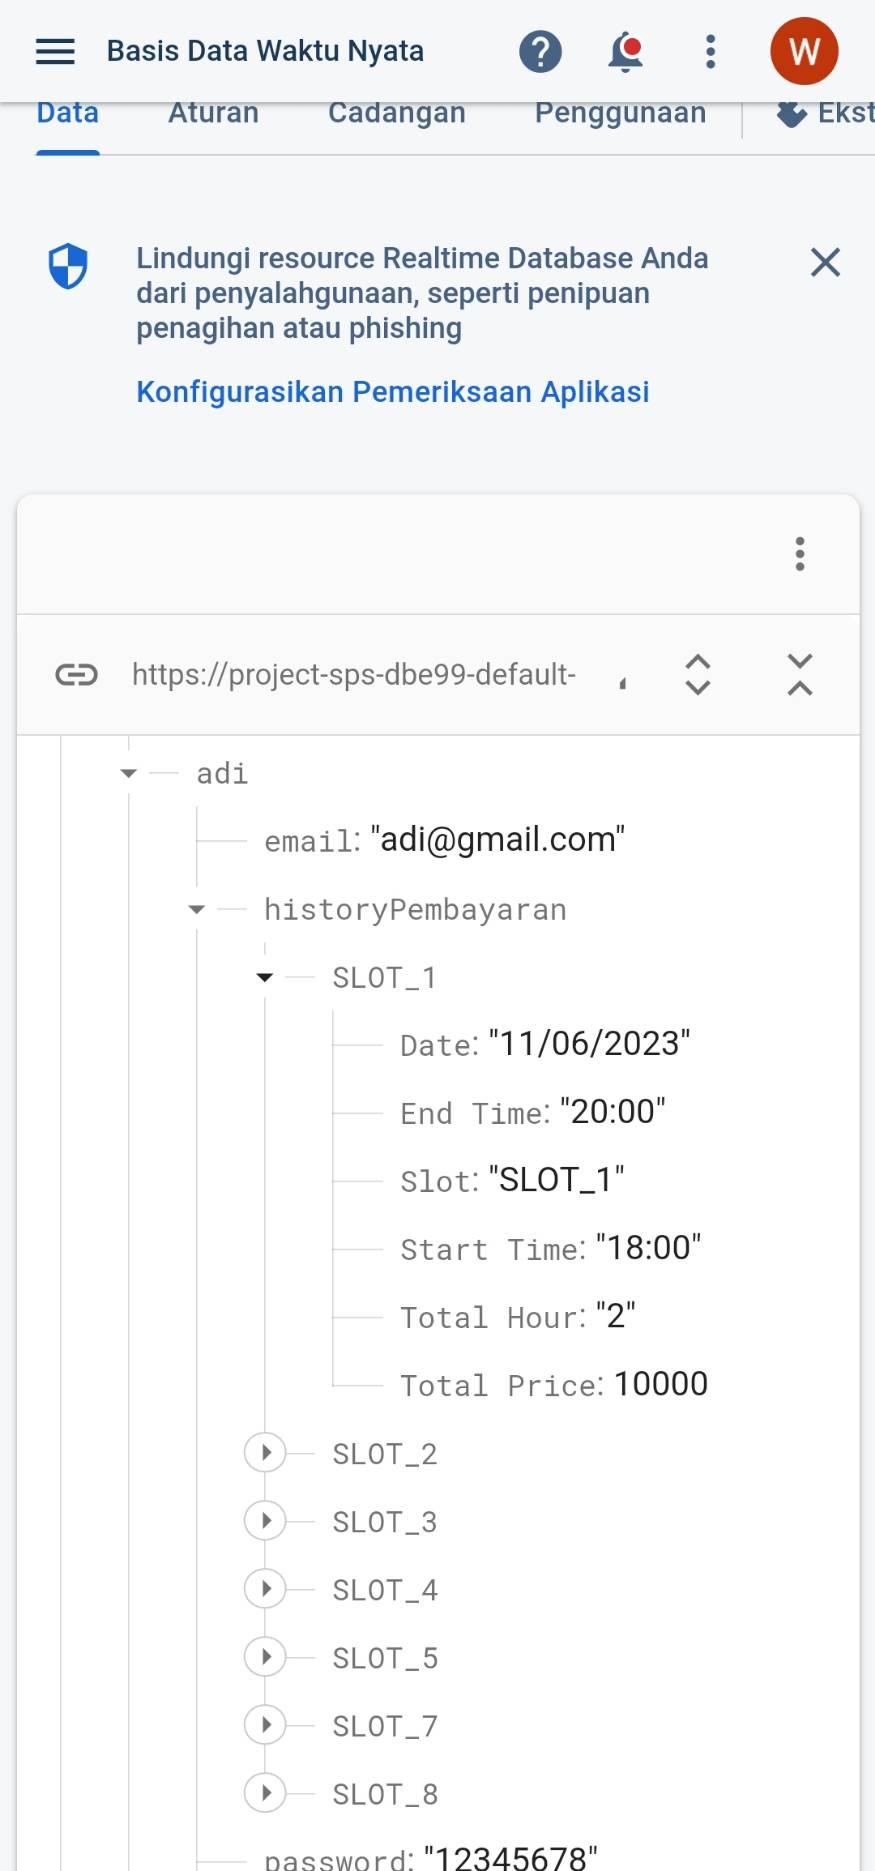This screenshot has width=875, height=1871.
Task: Copy database URL via link icon
Action: [x=76, y=675]
